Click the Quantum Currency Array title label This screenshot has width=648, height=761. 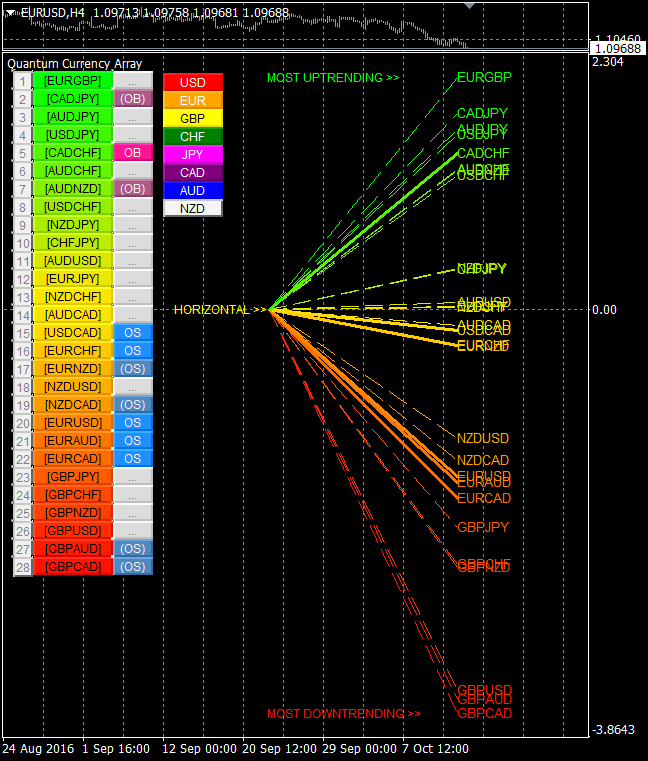click(75, 63)
